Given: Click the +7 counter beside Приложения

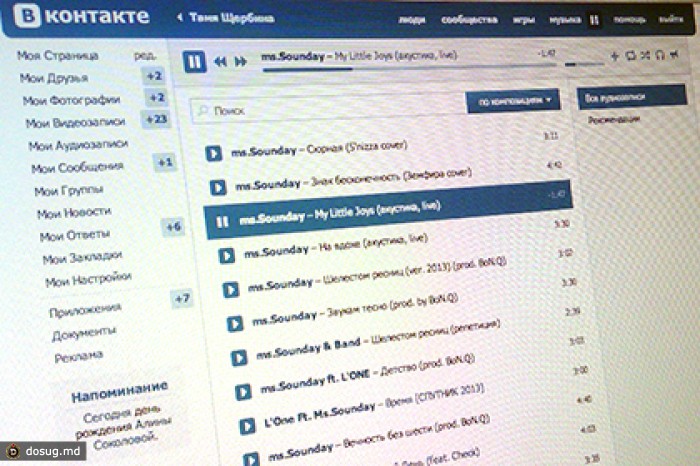Looking at the screenshot, I should [182, 299].
